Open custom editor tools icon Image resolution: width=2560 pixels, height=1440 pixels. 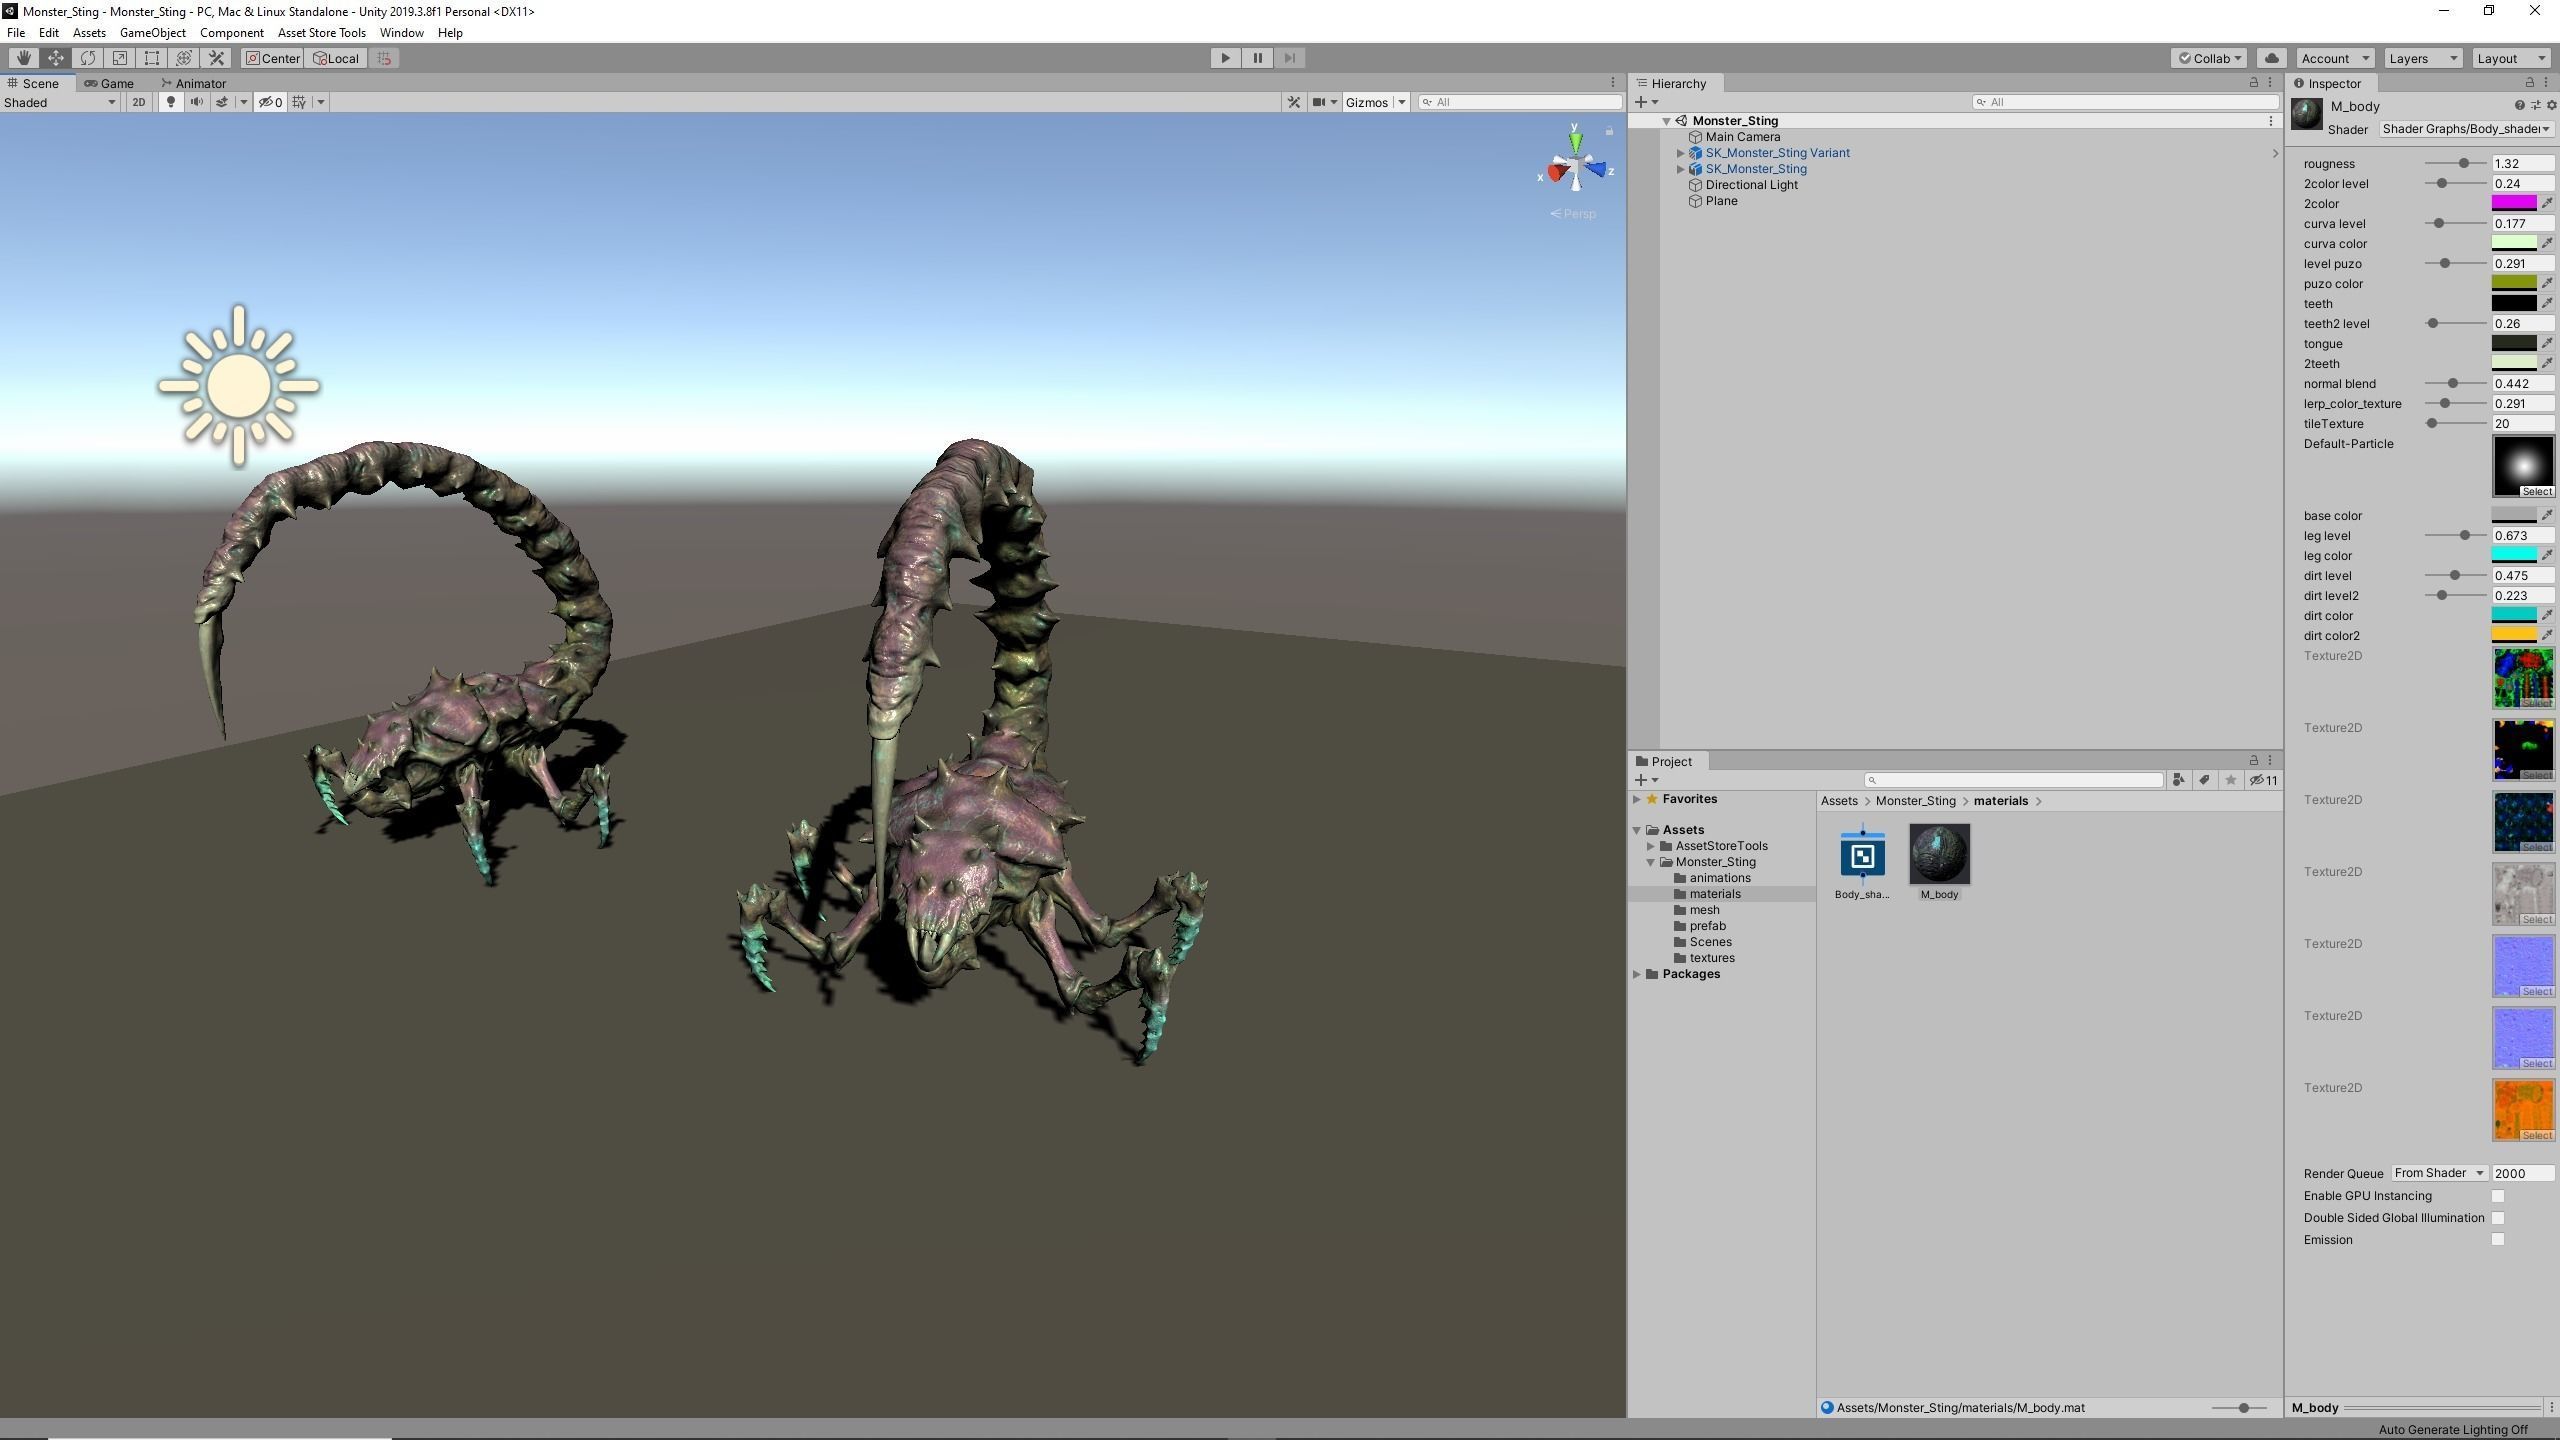click(216, 58)
